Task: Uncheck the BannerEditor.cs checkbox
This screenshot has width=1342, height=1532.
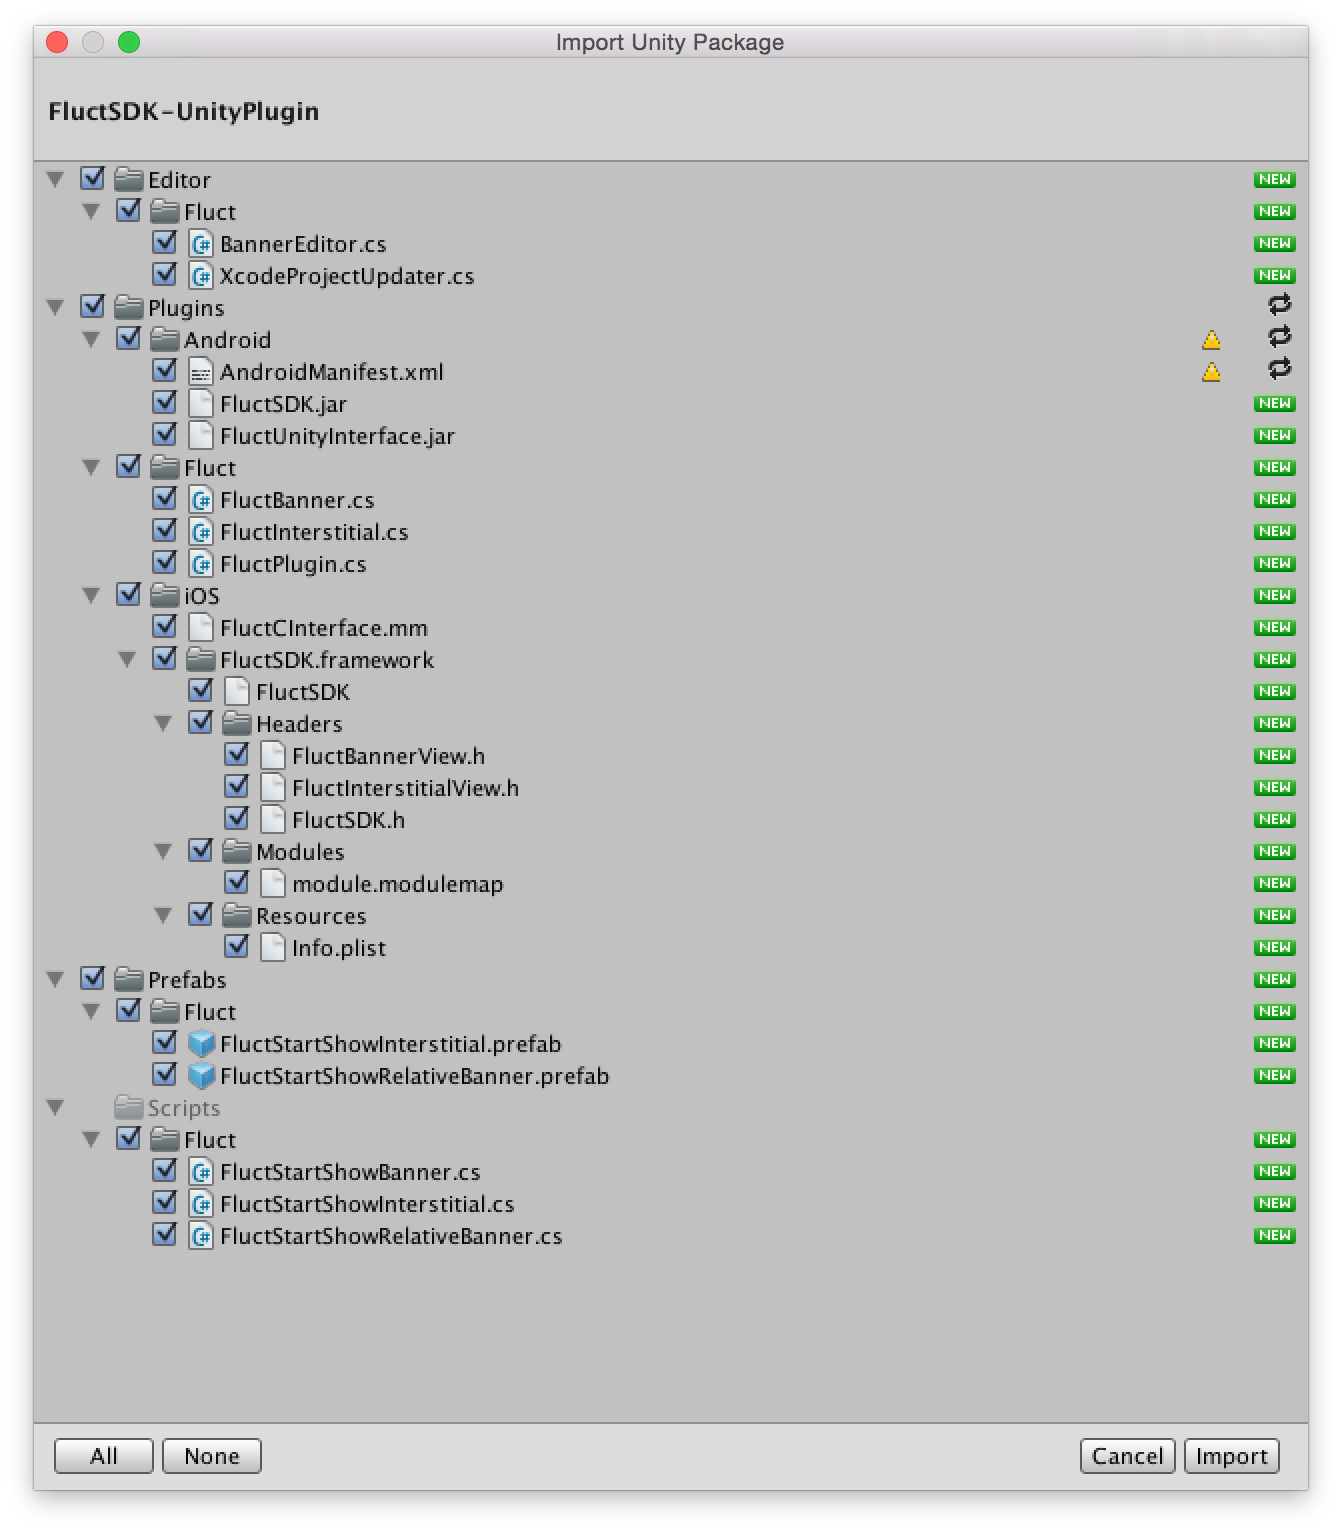Action: click(165, 243)
